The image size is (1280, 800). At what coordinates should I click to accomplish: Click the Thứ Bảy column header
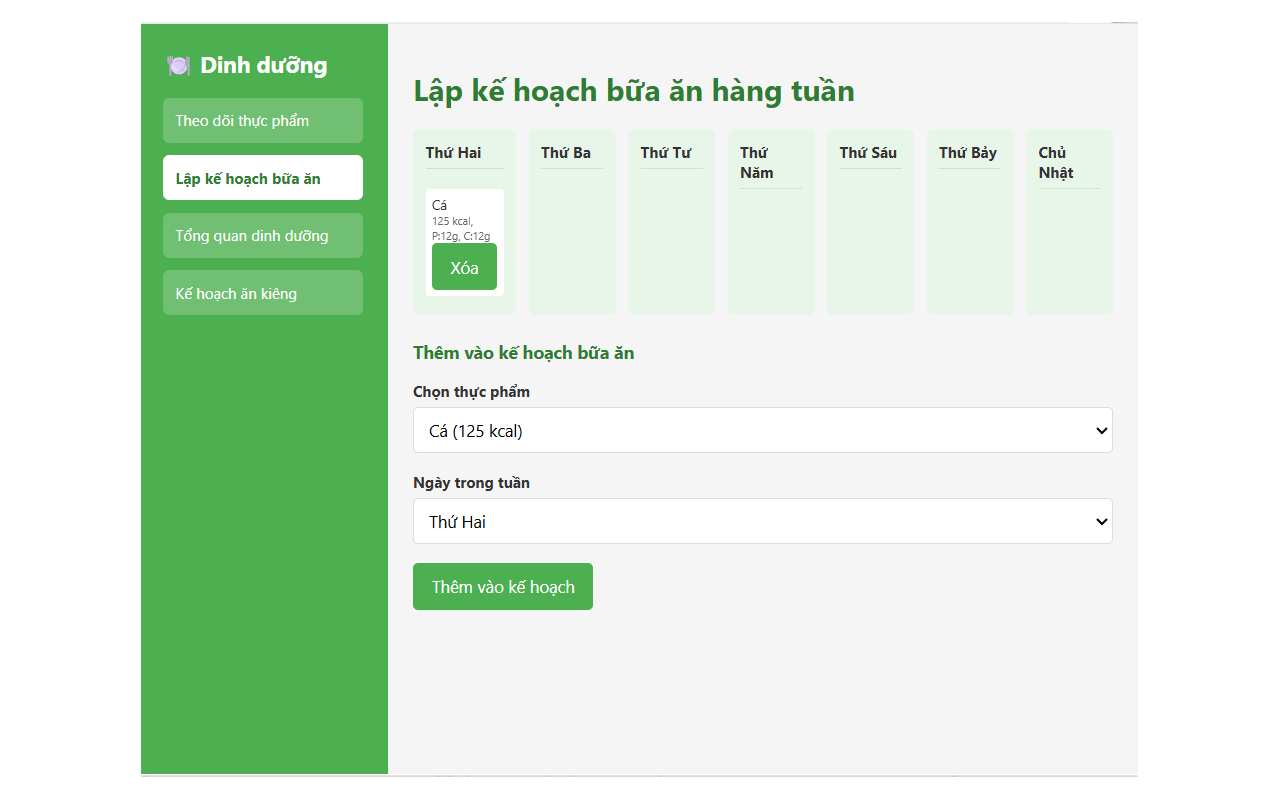(968, 153)
